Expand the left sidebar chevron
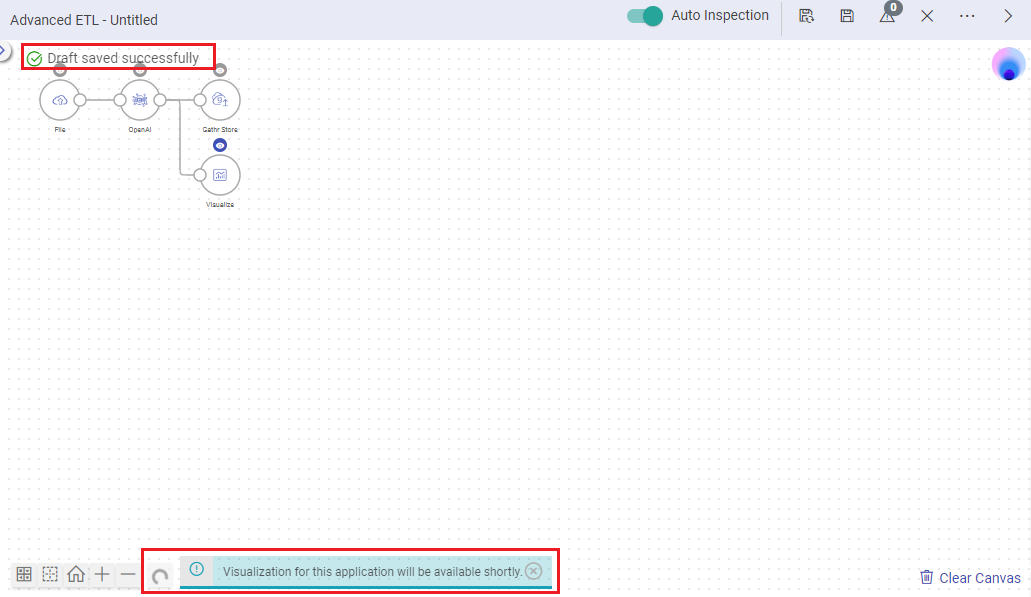Image resolution: width=1031 pixels, height=597 pixels. [x=4, y=50]
